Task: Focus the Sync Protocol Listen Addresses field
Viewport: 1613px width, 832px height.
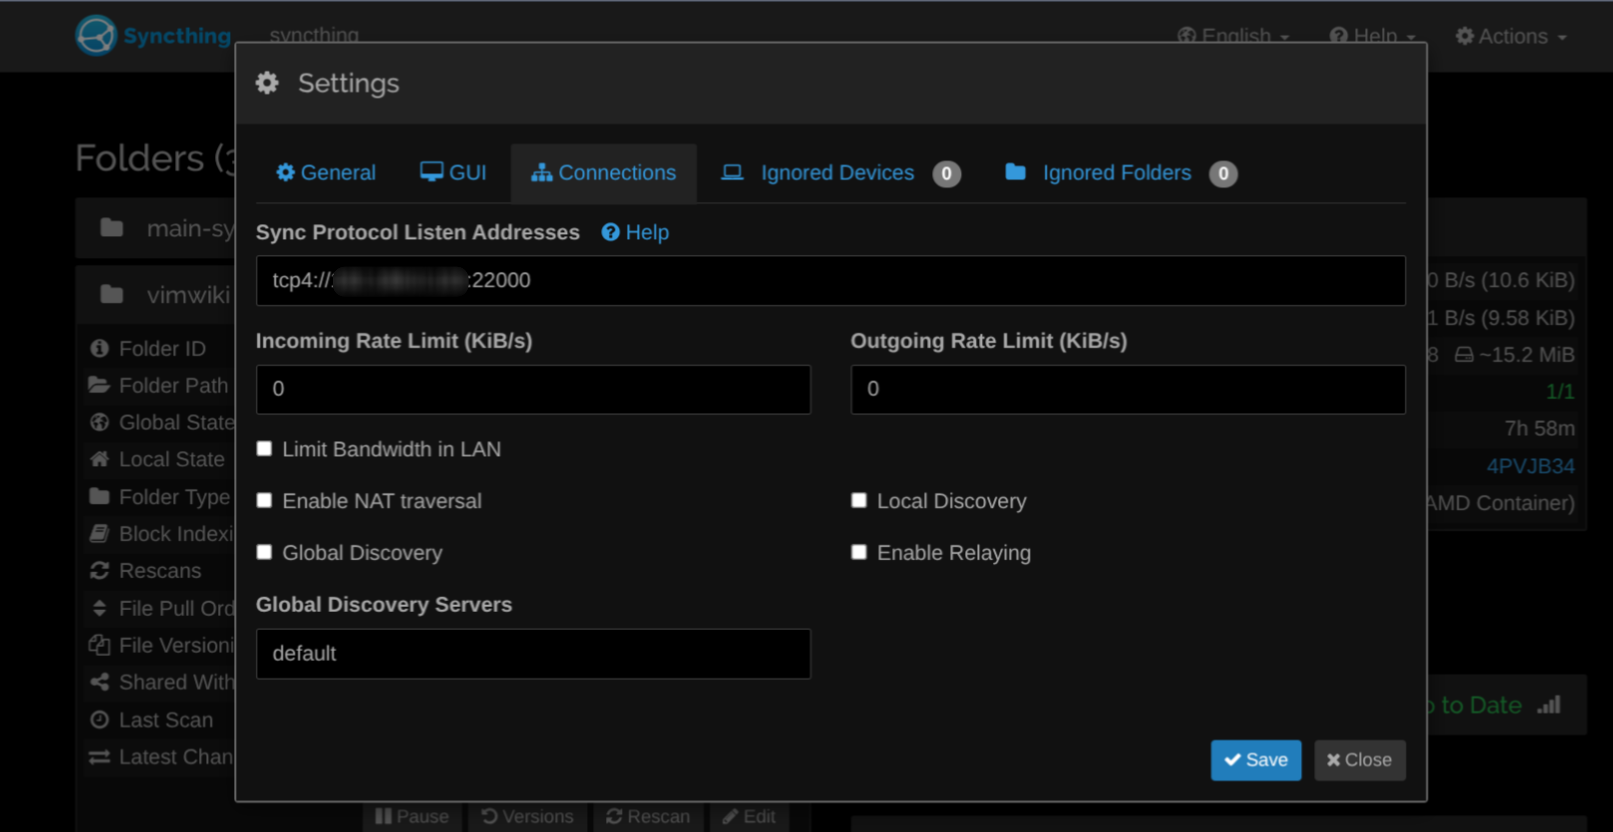Action: 831,281
